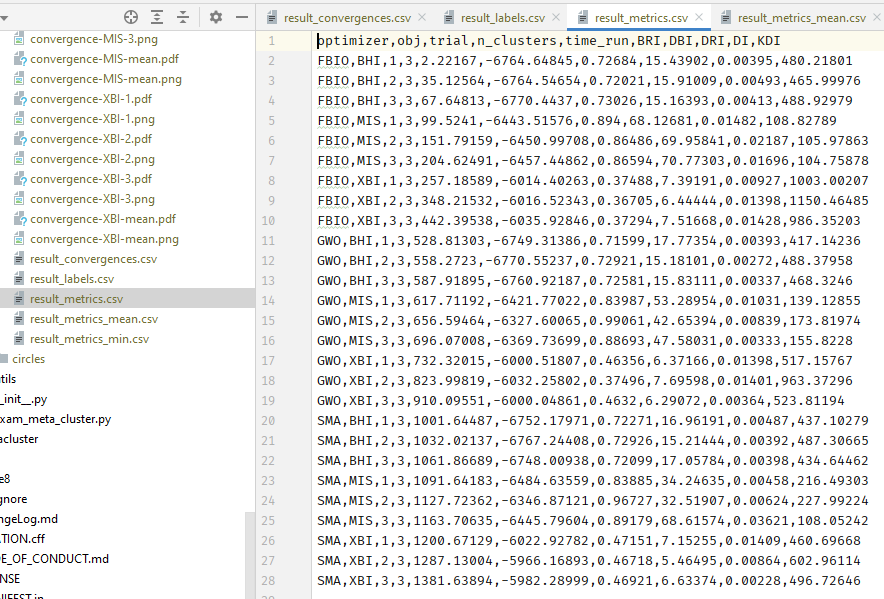884x599 pixels.
Task: Select convergence-XBI-2.pdf in project tree
Action: point(91,139)
